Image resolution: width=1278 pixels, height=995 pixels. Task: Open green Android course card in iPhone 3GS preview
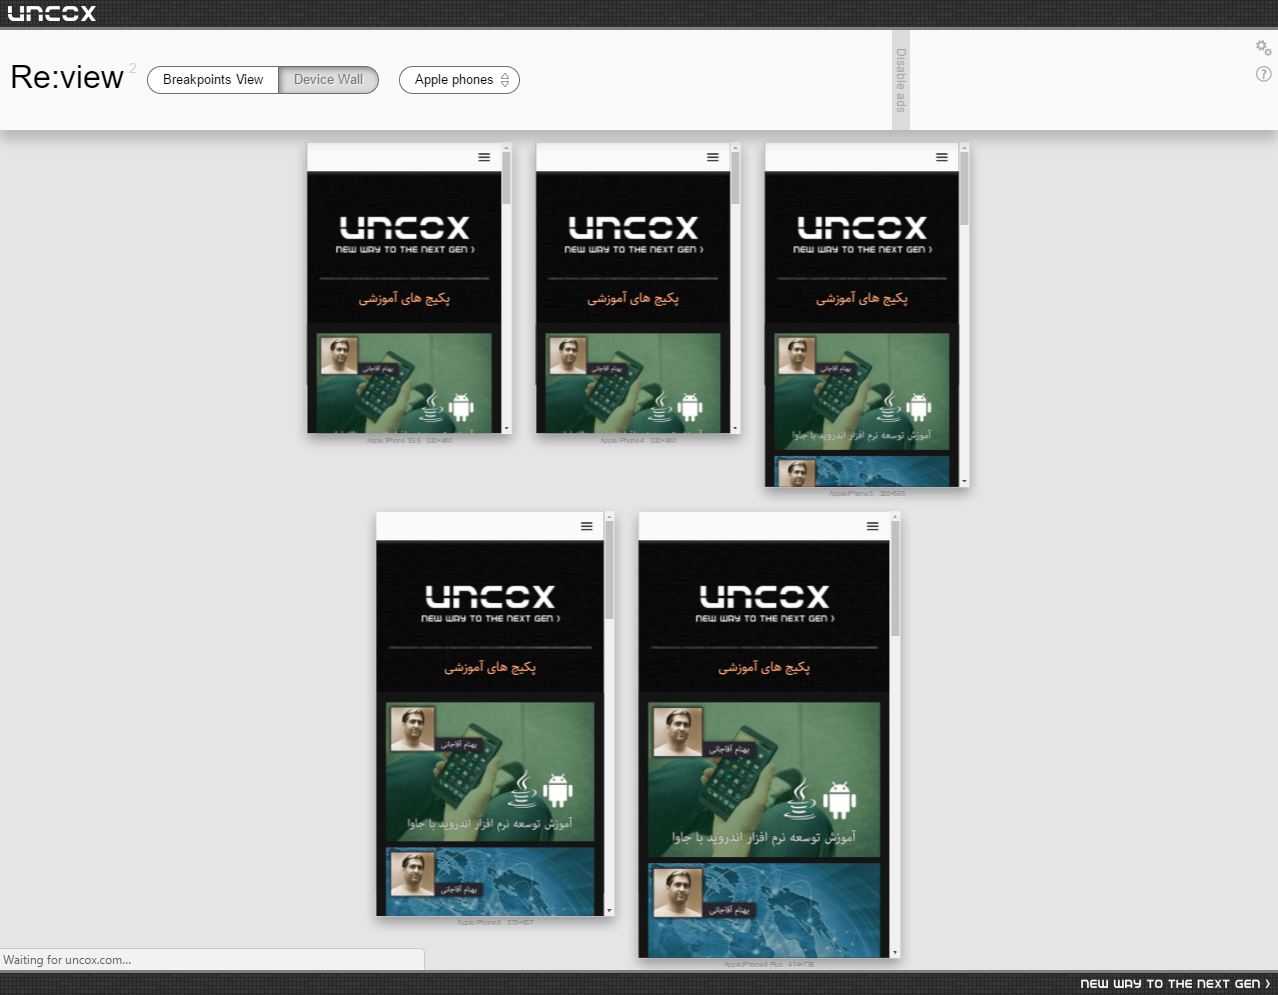point(404,383)
